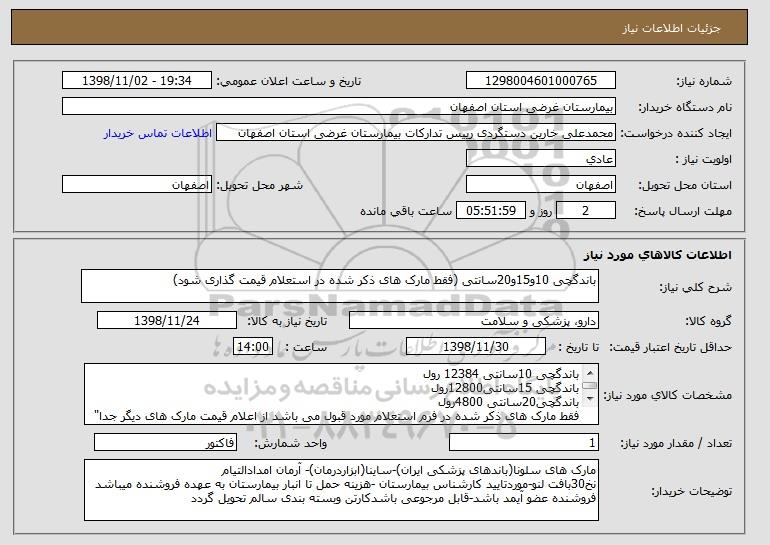The image size is (770, 545).
Task: Select the announcement date field 1398/11/02 - 19:34
Action: (x=137, y=81)
